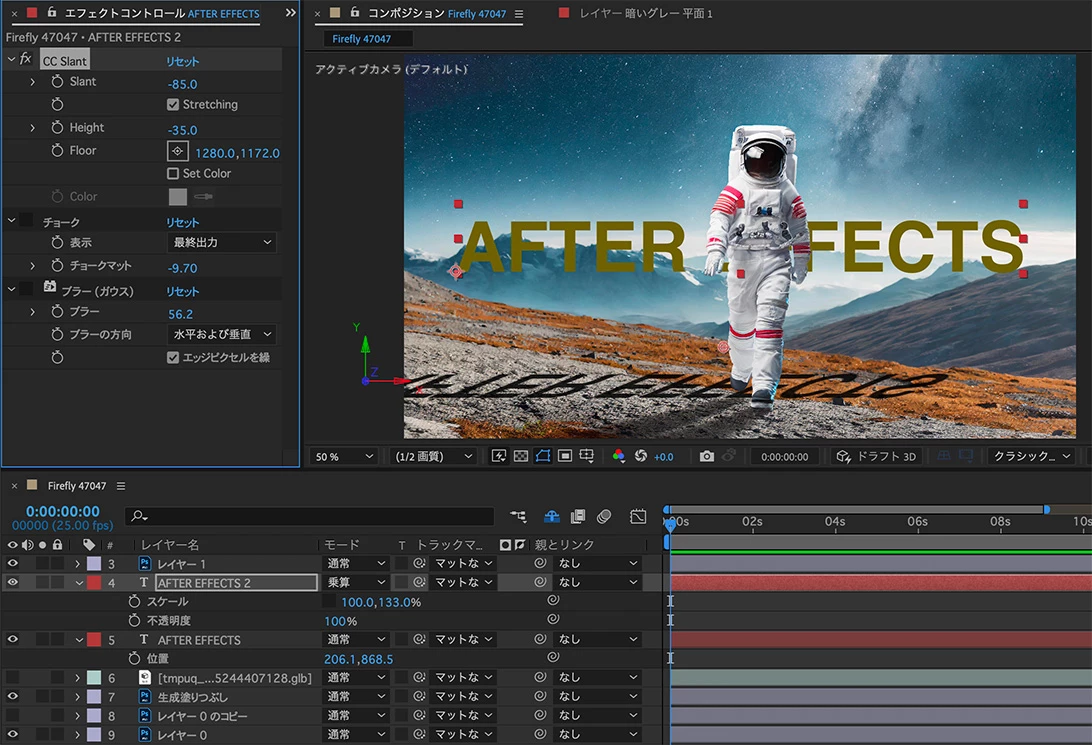Reset the CC Slant effect
This screenshot has height=745, width=1092.
[182, 61]
